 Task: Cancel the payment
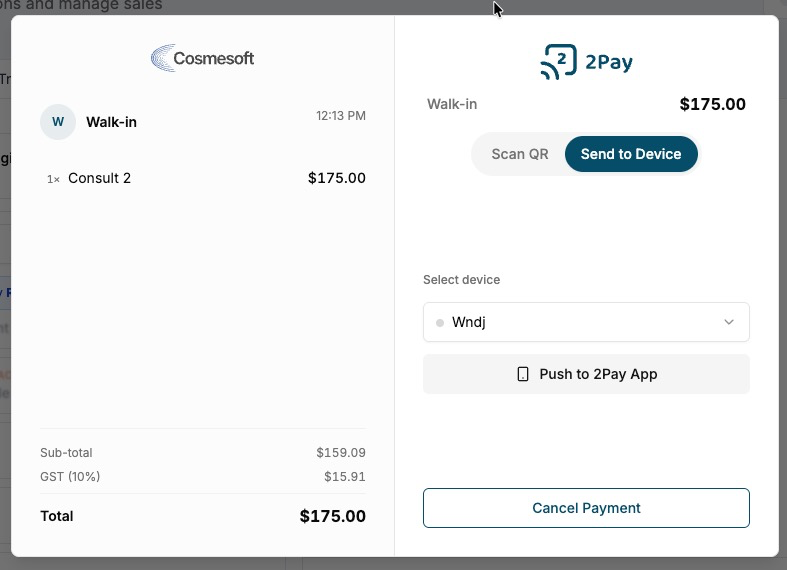586,508
